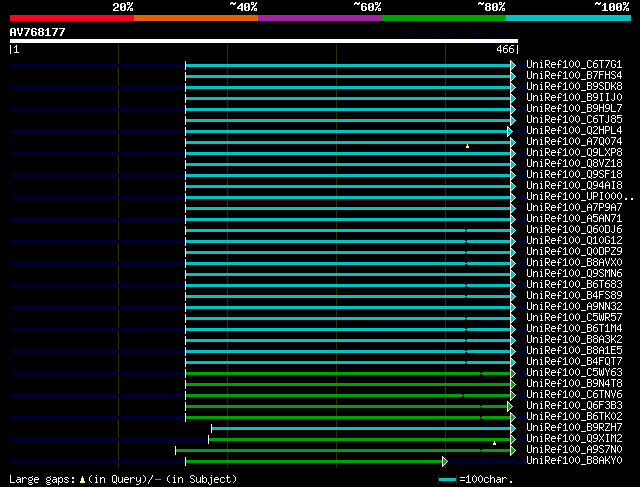
Task: Select the UniRef100_B9RZH7 label
Action: coord(574,428)
